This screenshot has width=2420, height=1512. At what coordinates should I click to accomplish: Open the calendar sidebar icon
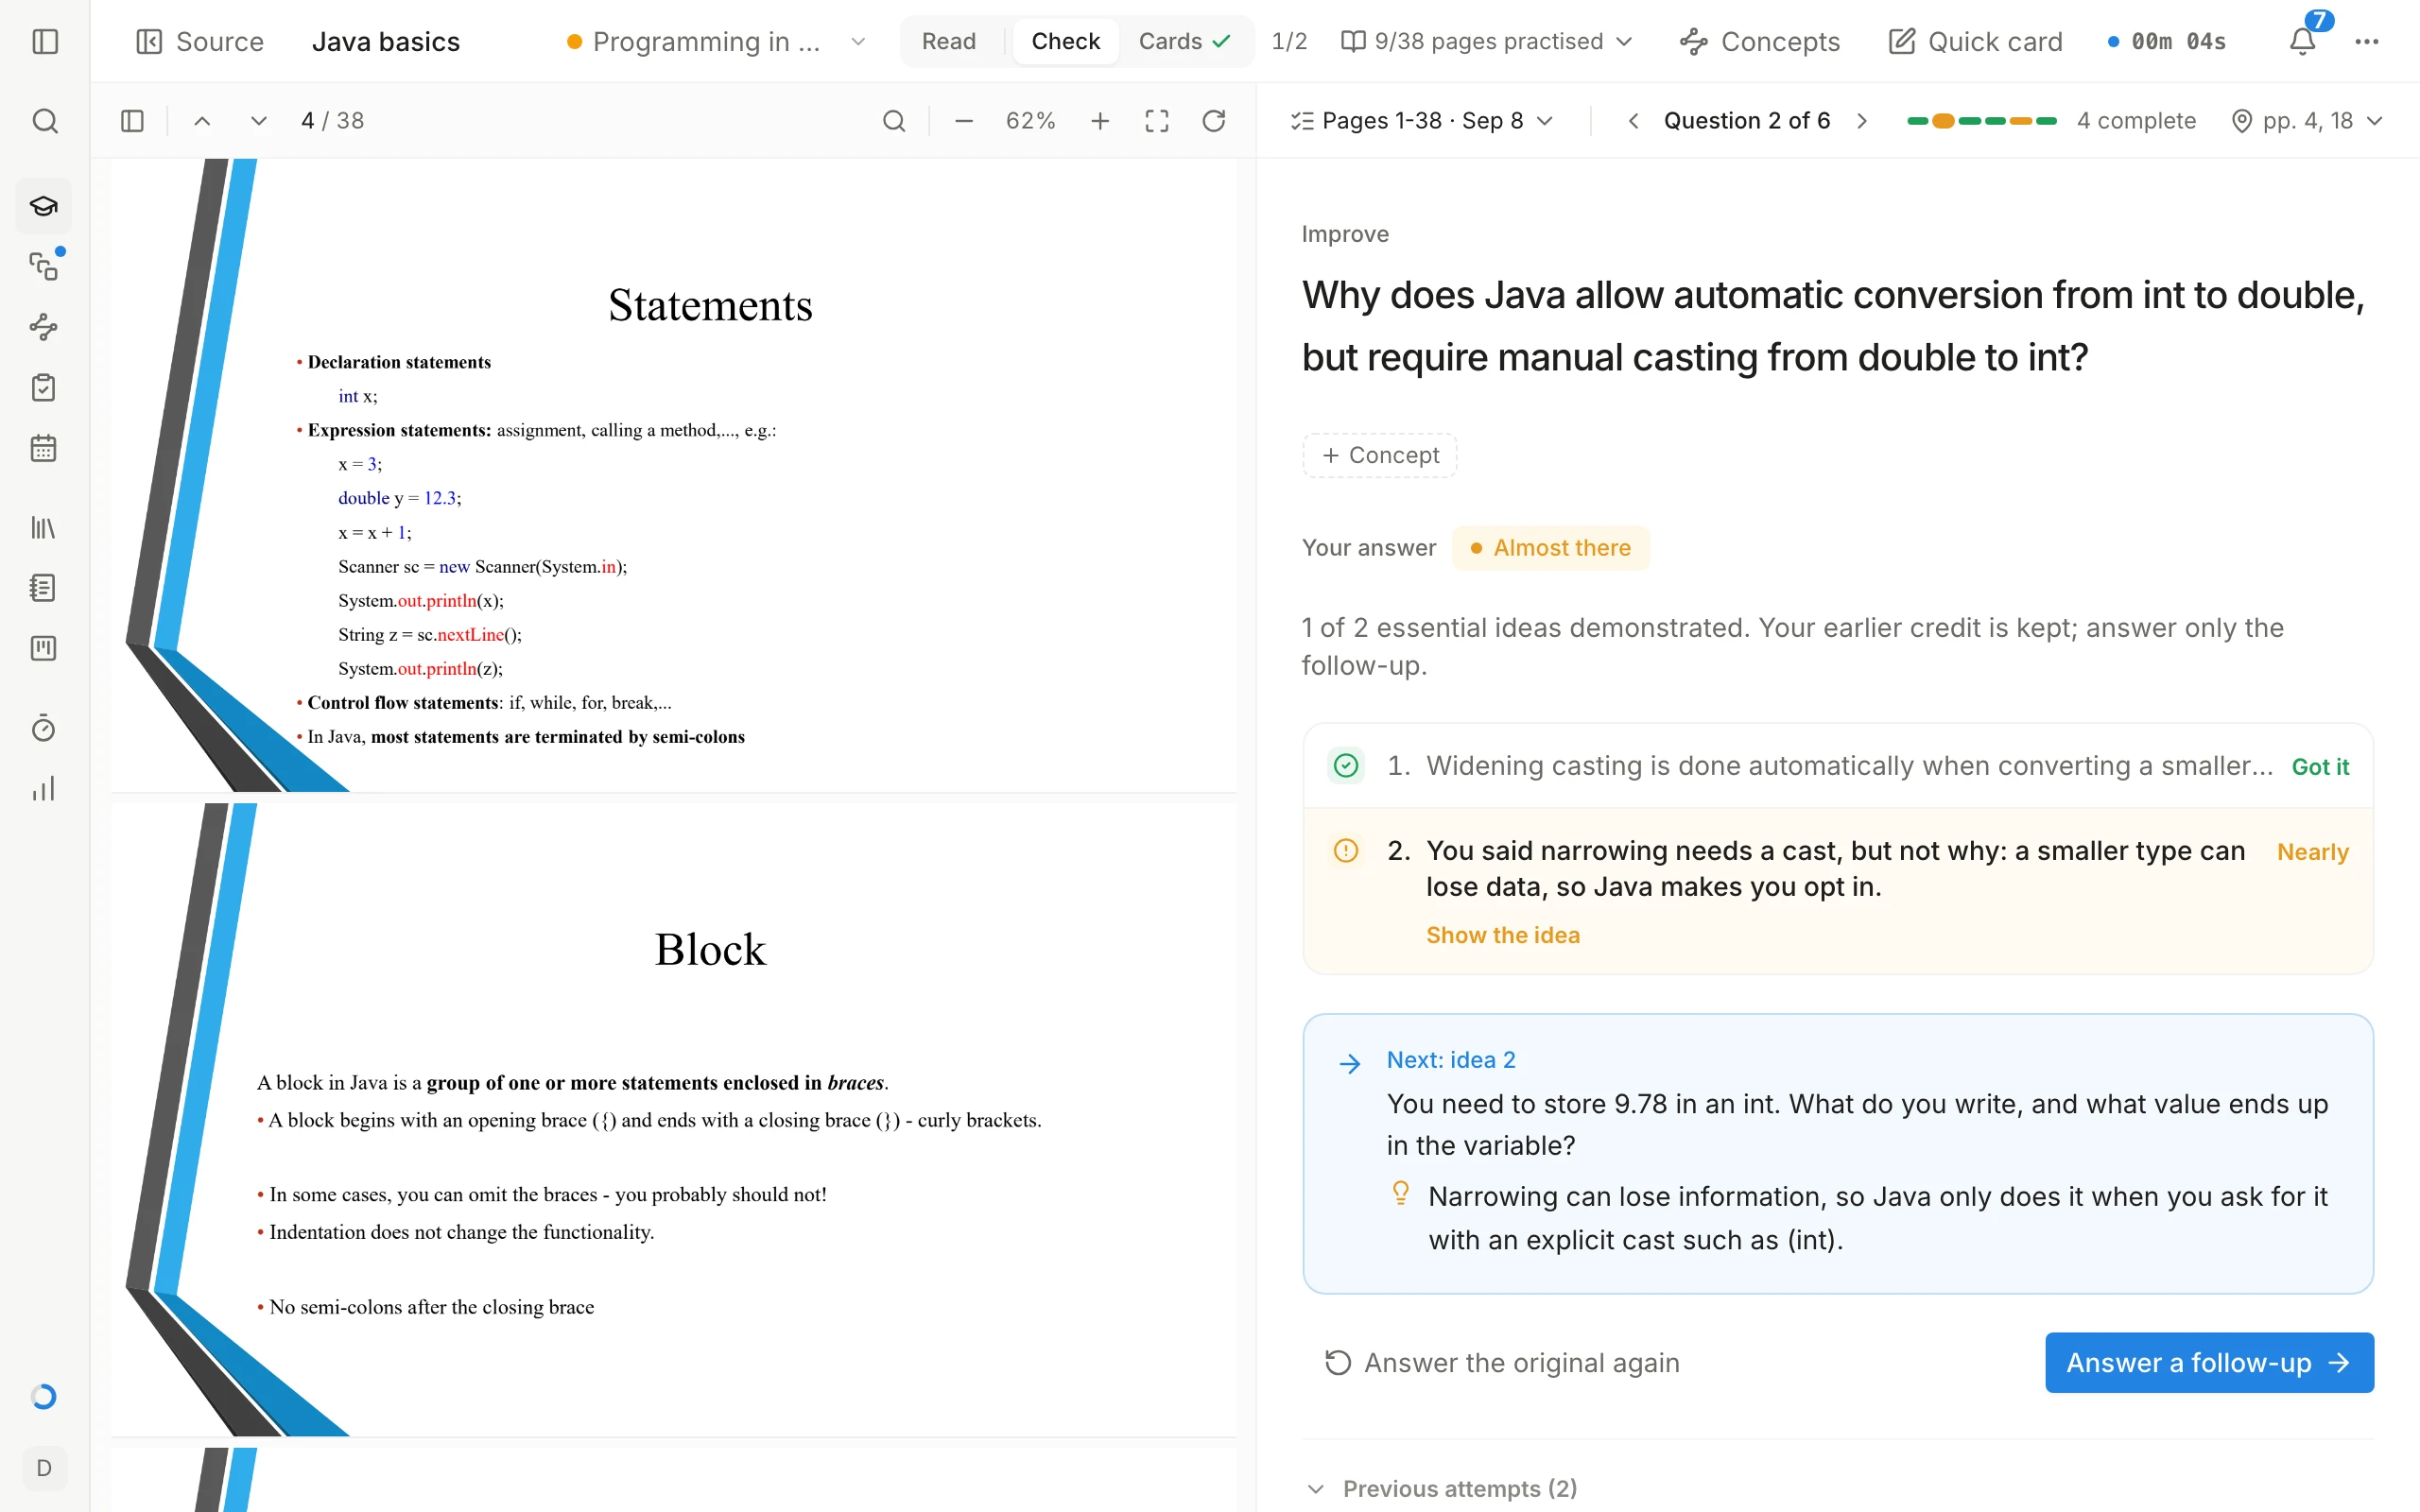point(44,447)
